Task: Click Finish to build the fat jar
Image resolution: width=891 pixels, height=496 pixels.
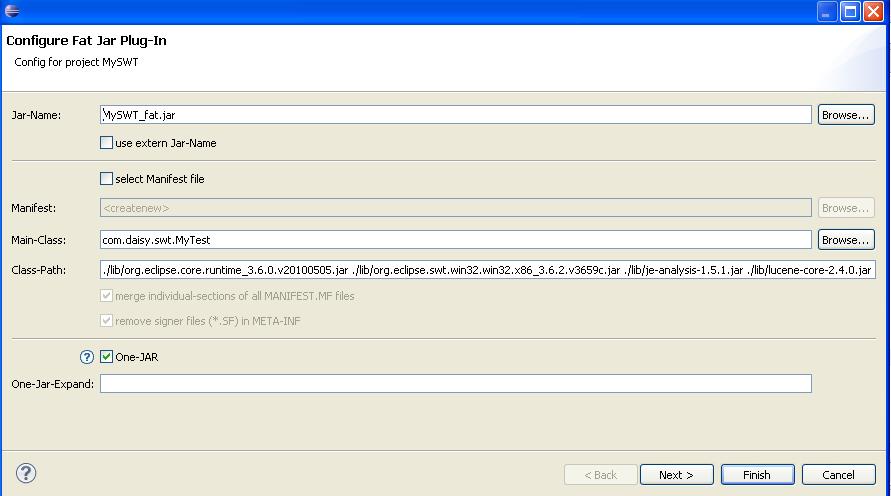Action: 757,475
